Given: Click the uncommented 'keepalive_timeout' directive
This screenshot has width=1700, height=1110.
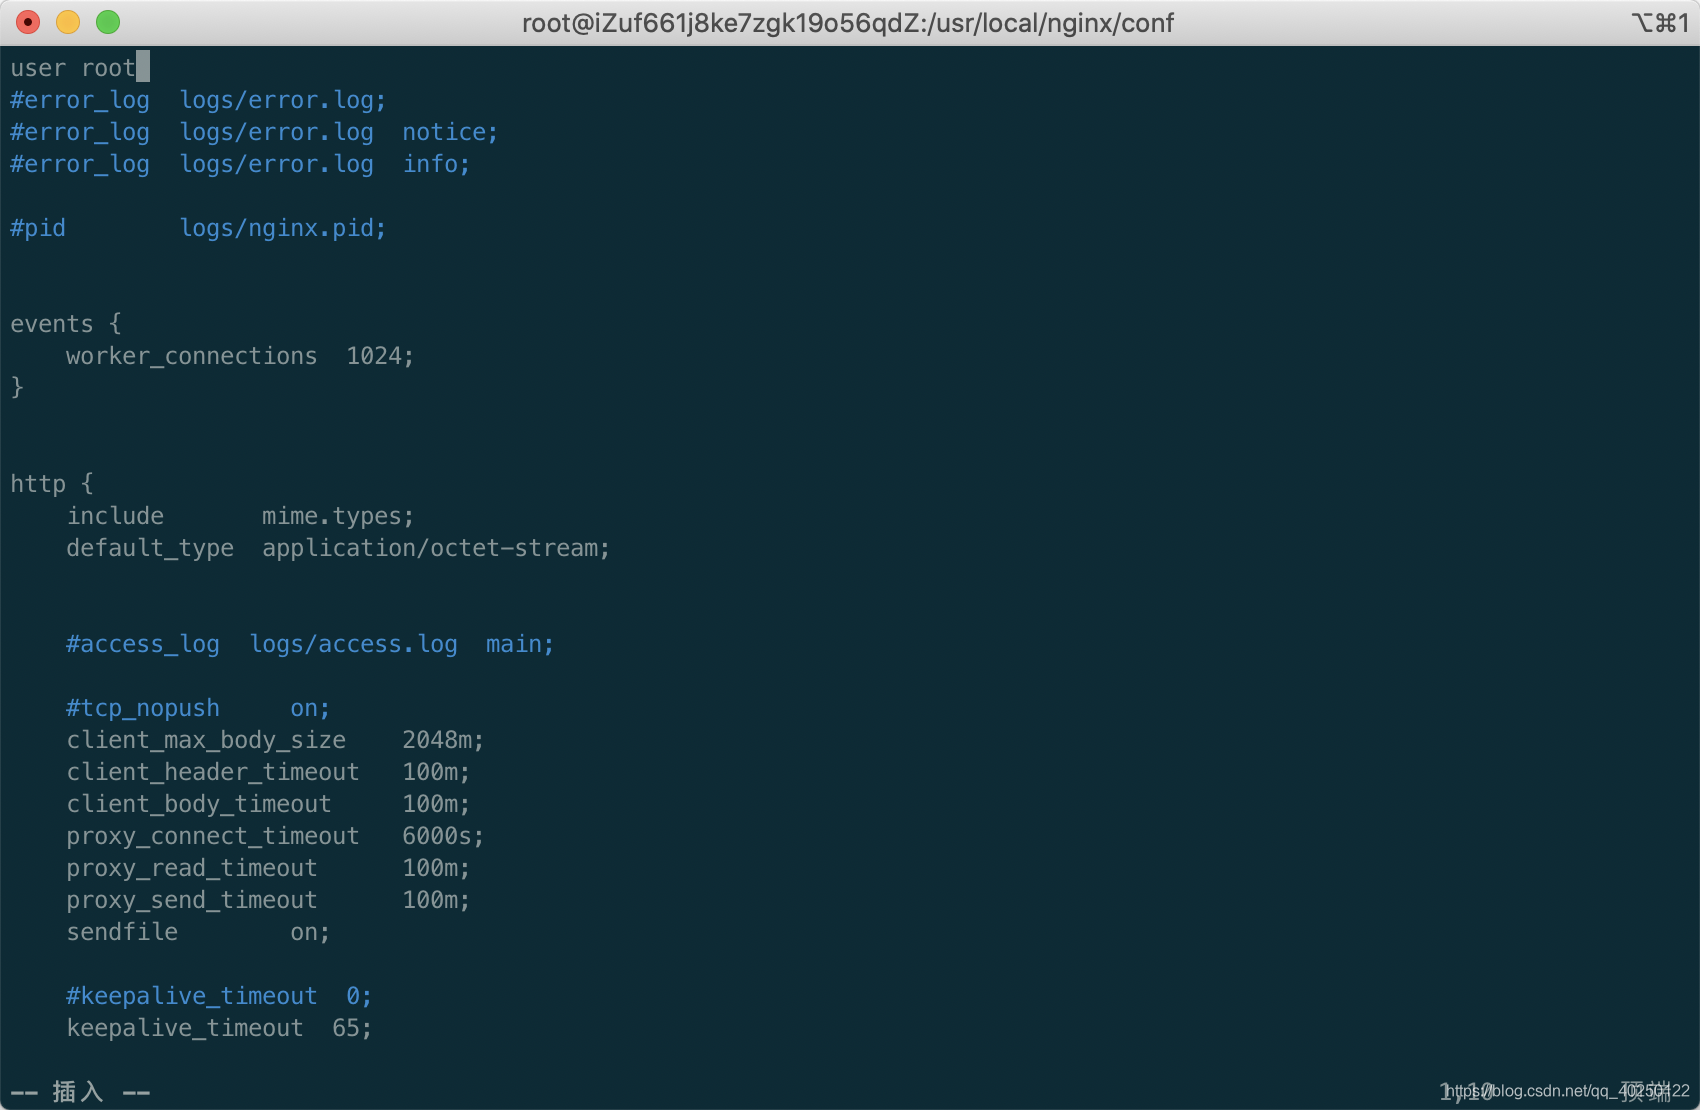Looking at the screenshot, I should tap(185, 1029).
